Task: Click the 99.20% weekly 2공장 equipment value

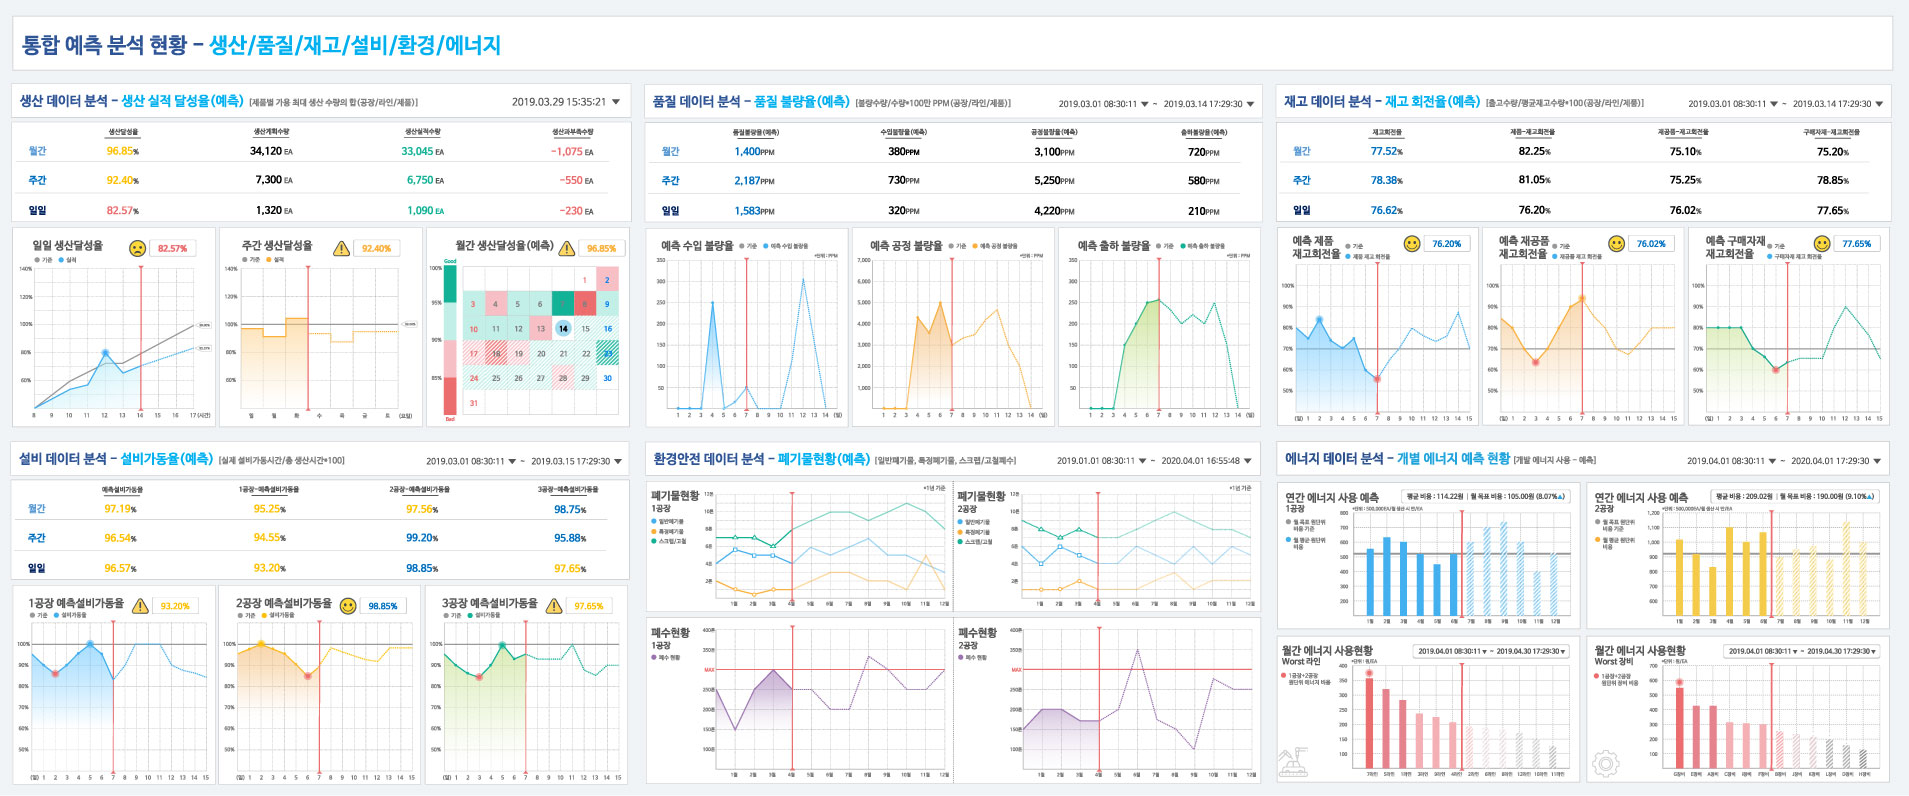Action: click(x=422, y=538)
